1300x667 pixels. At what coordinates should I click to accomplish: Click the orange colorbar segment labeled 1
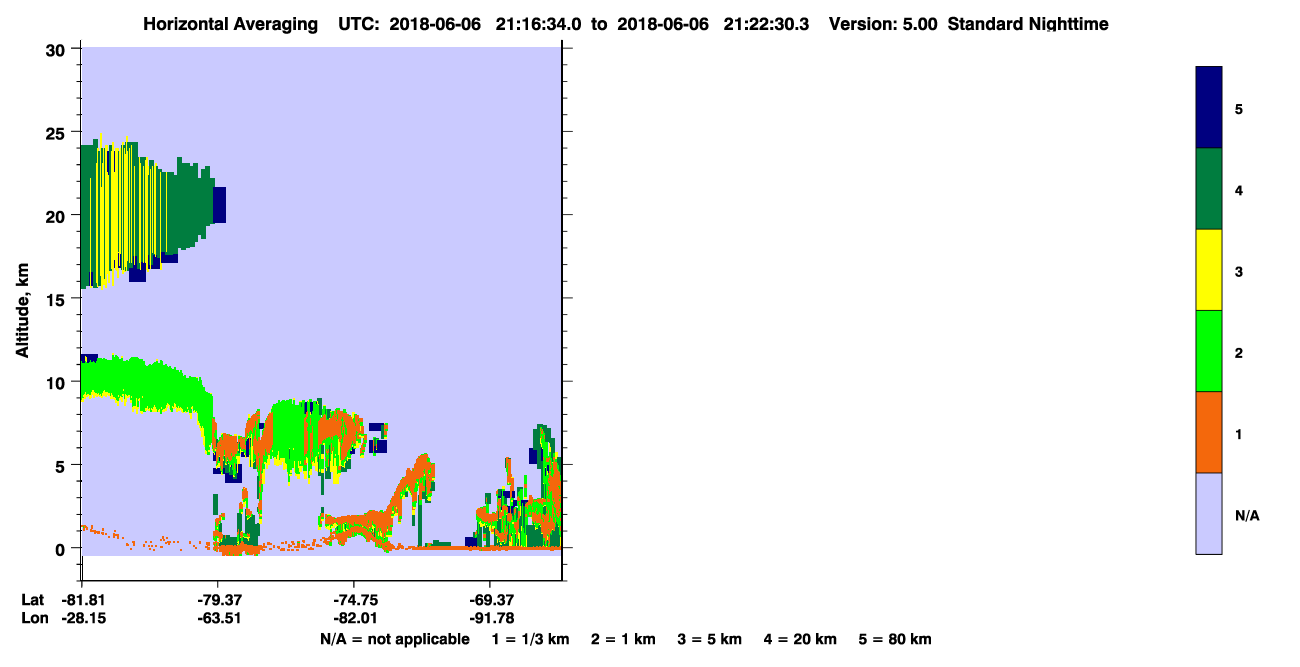(x=1209, y=432)
